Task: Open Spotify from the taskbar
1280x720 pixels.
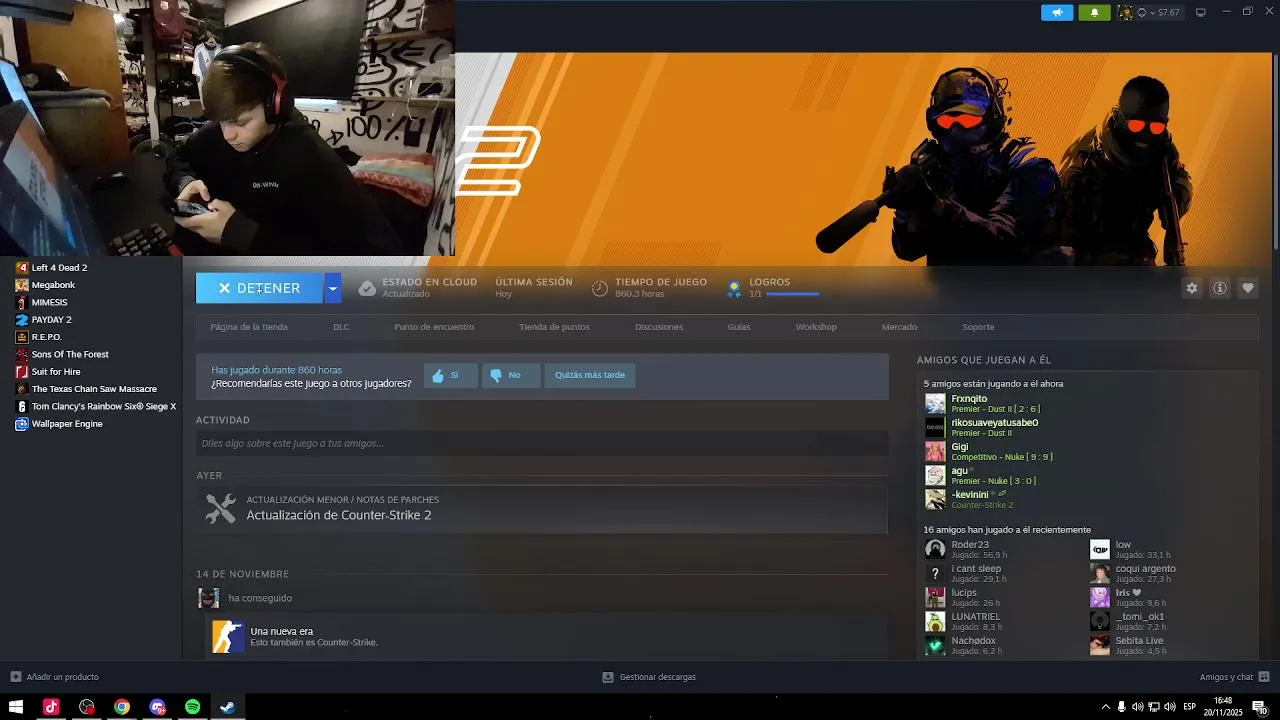Action: coord(192,707)
